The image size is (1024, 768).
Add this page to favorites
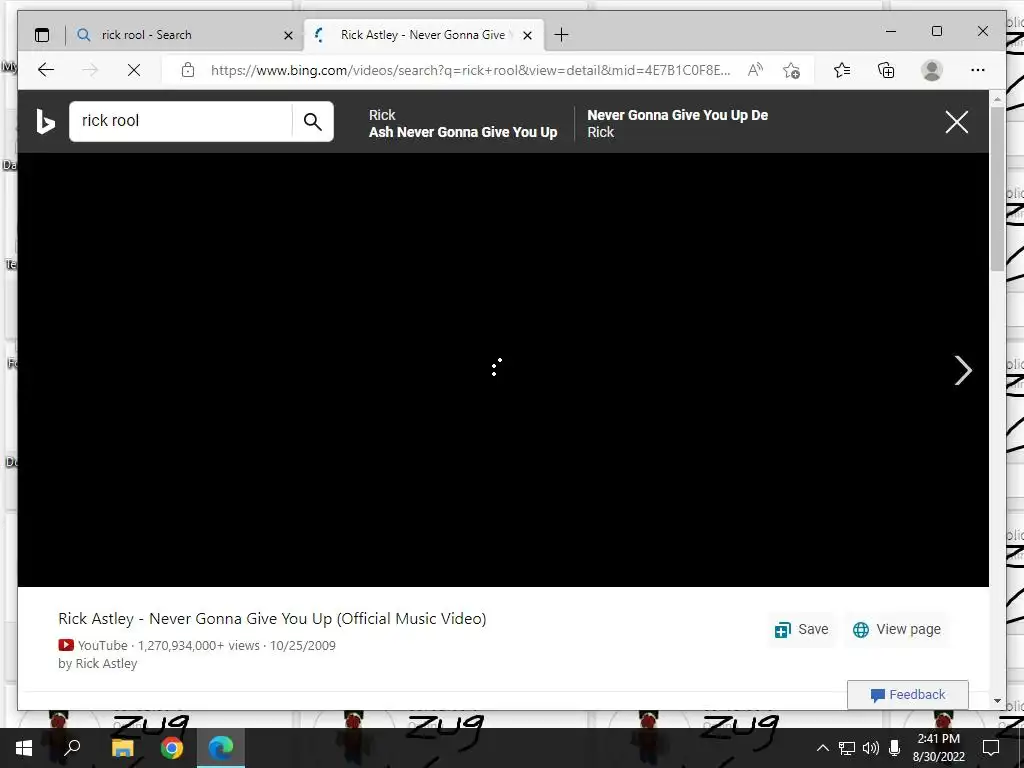(x=792, y=70)
